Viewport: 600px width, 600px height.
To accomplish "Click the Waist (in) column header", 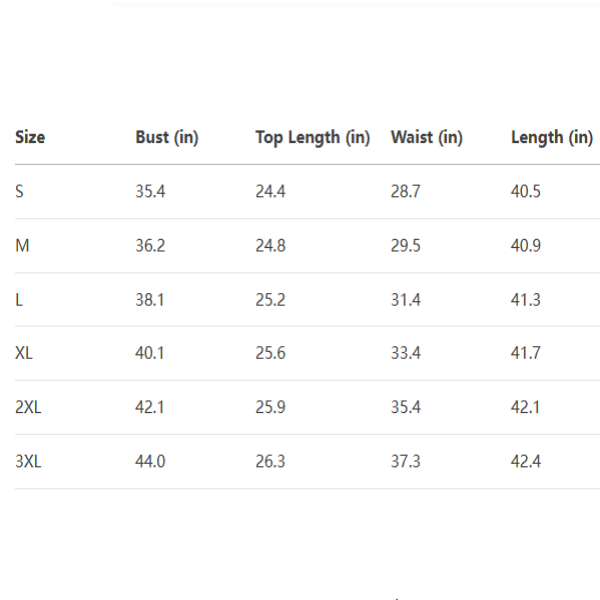I will coord(426,138).
